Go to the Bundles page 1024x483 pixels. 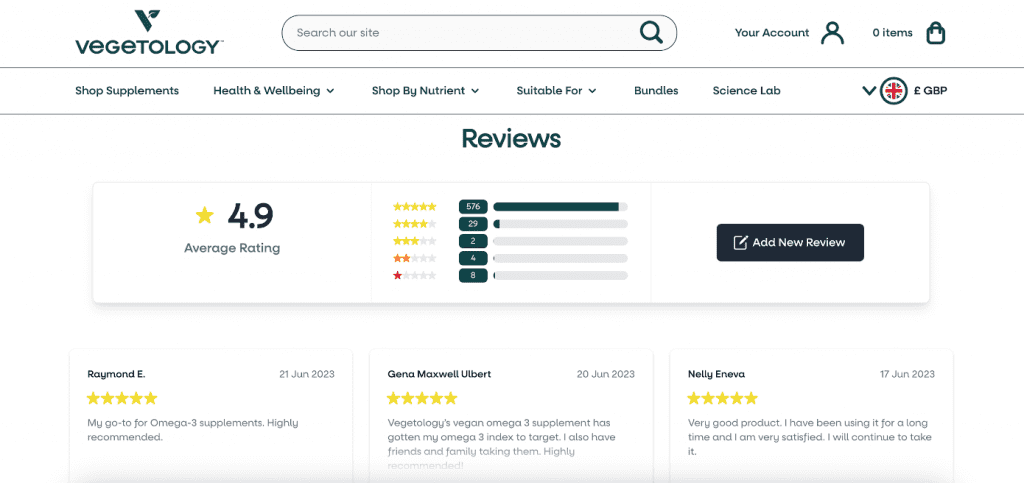(656, 91)
